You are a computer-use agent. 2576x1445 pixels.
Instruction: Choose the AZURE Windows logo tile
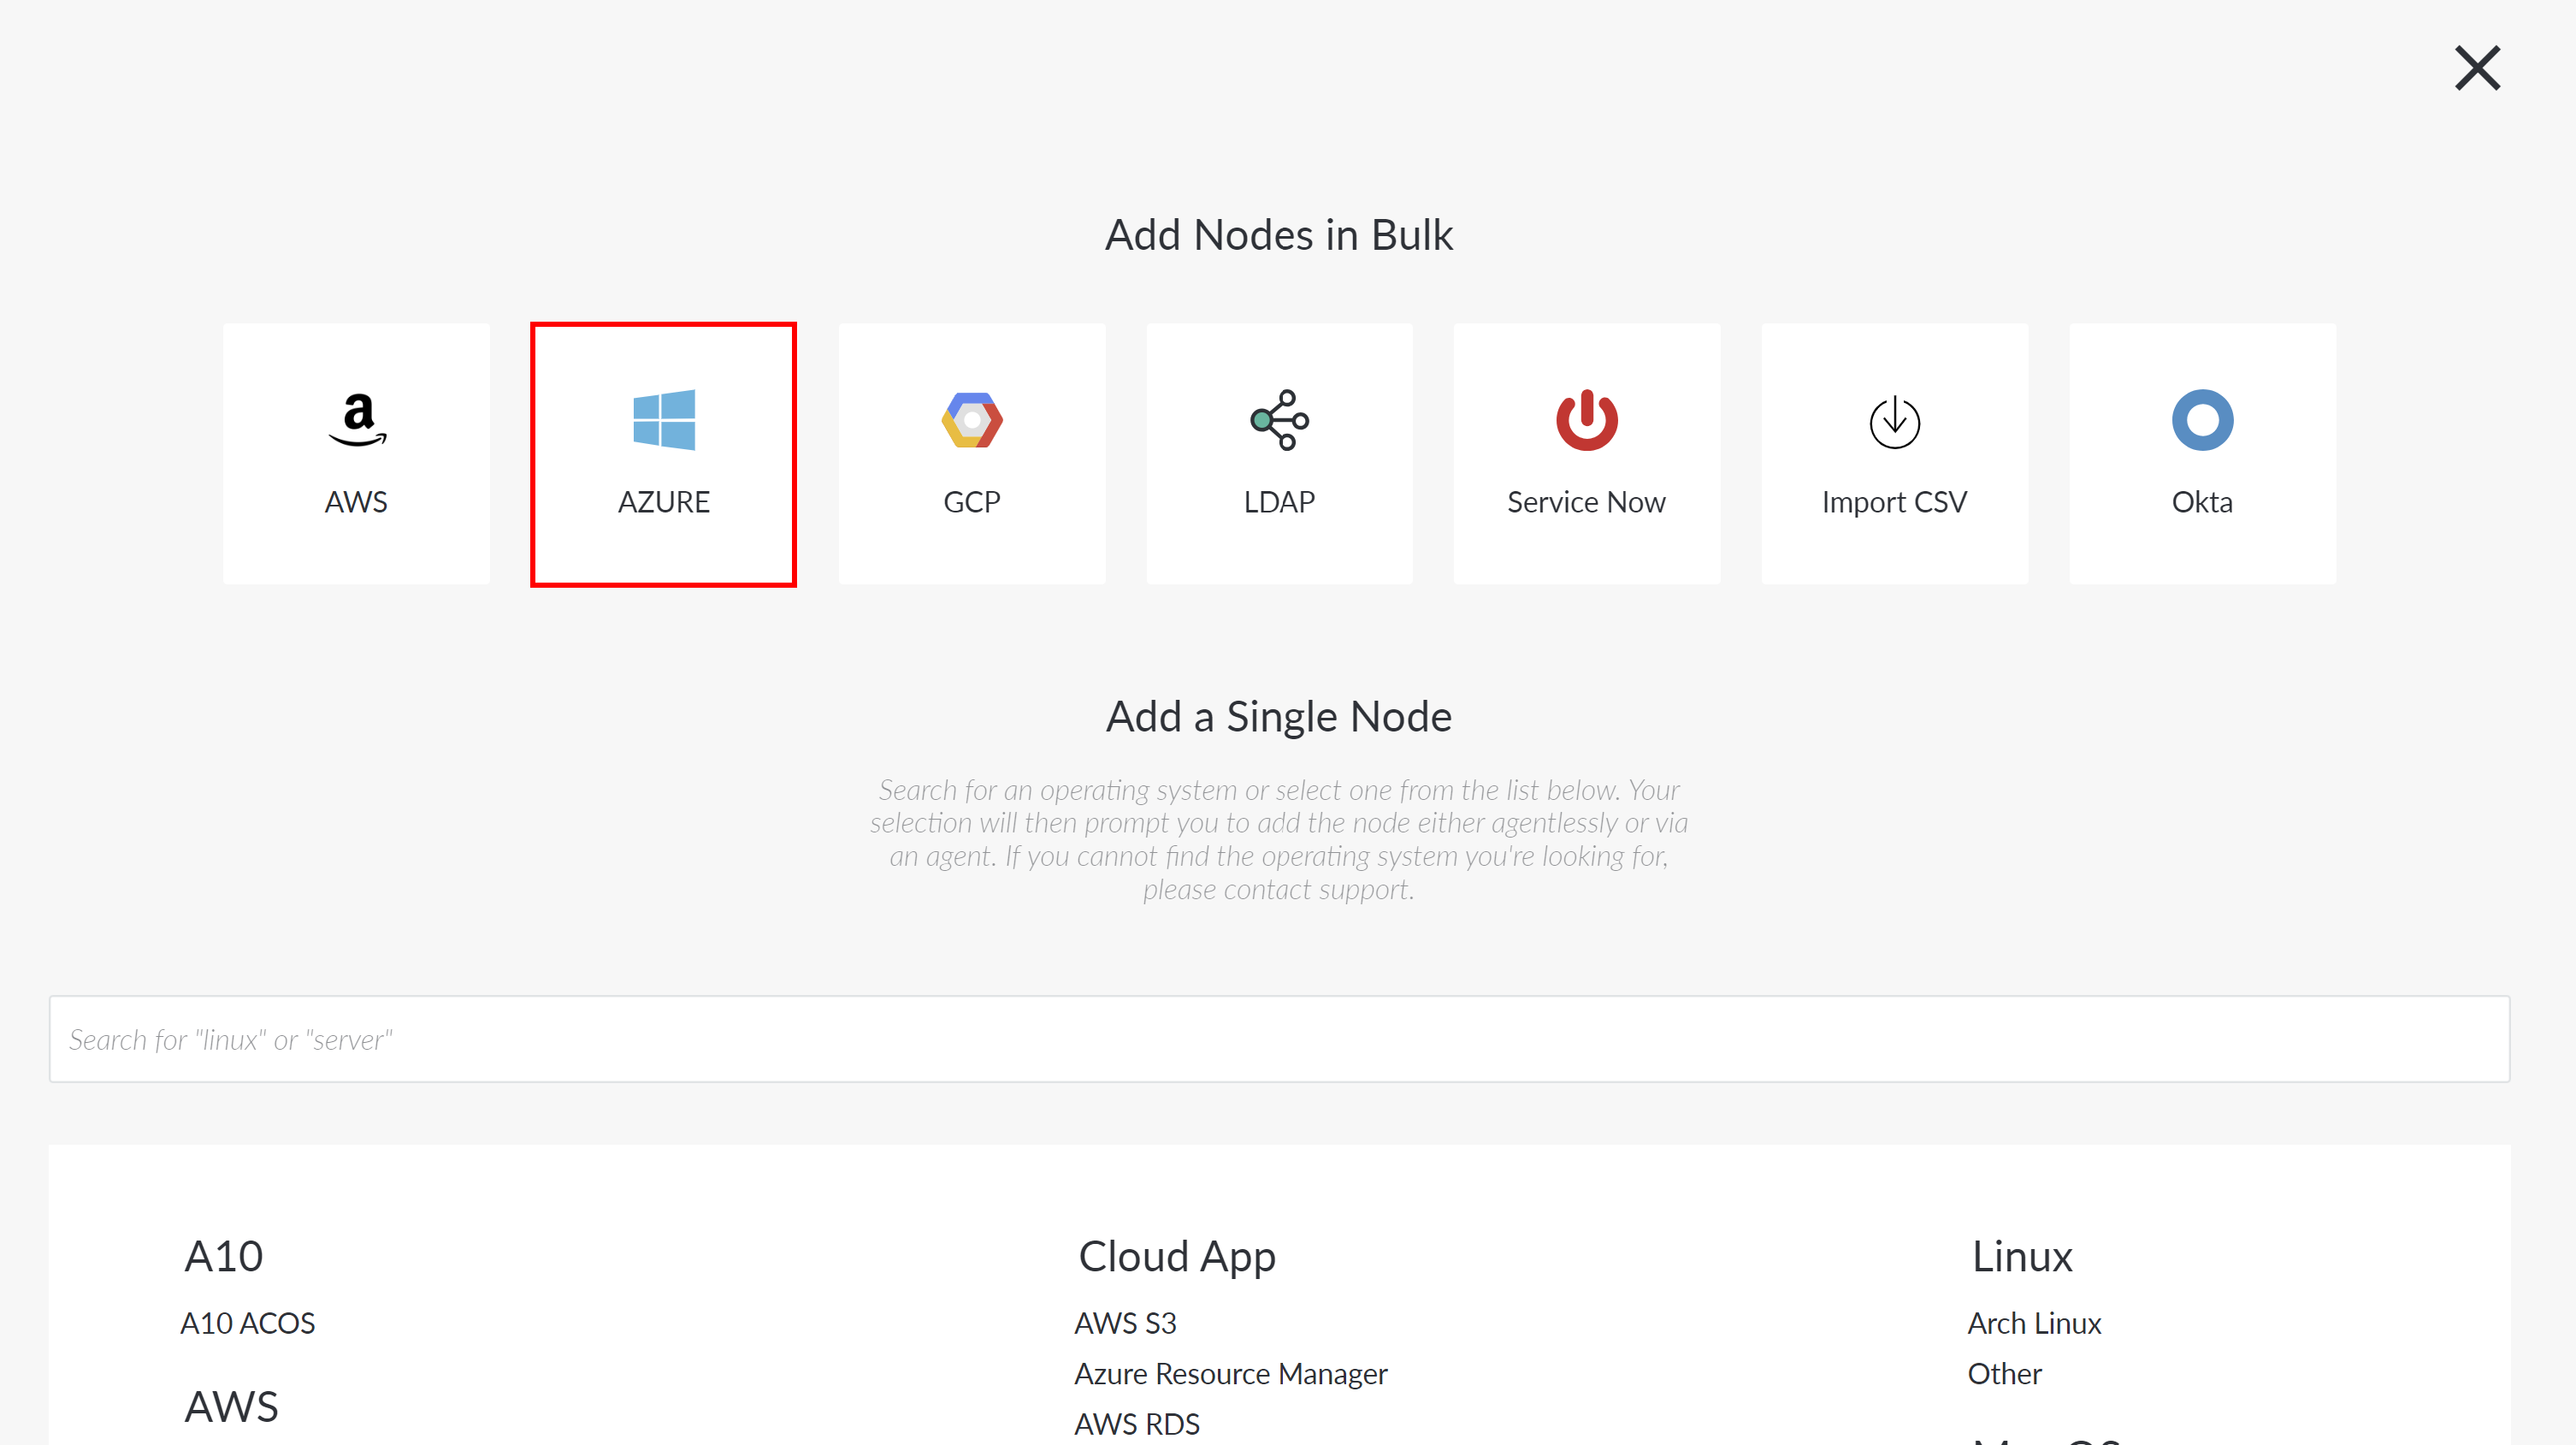pyautogui.click(x=664, y=420)
